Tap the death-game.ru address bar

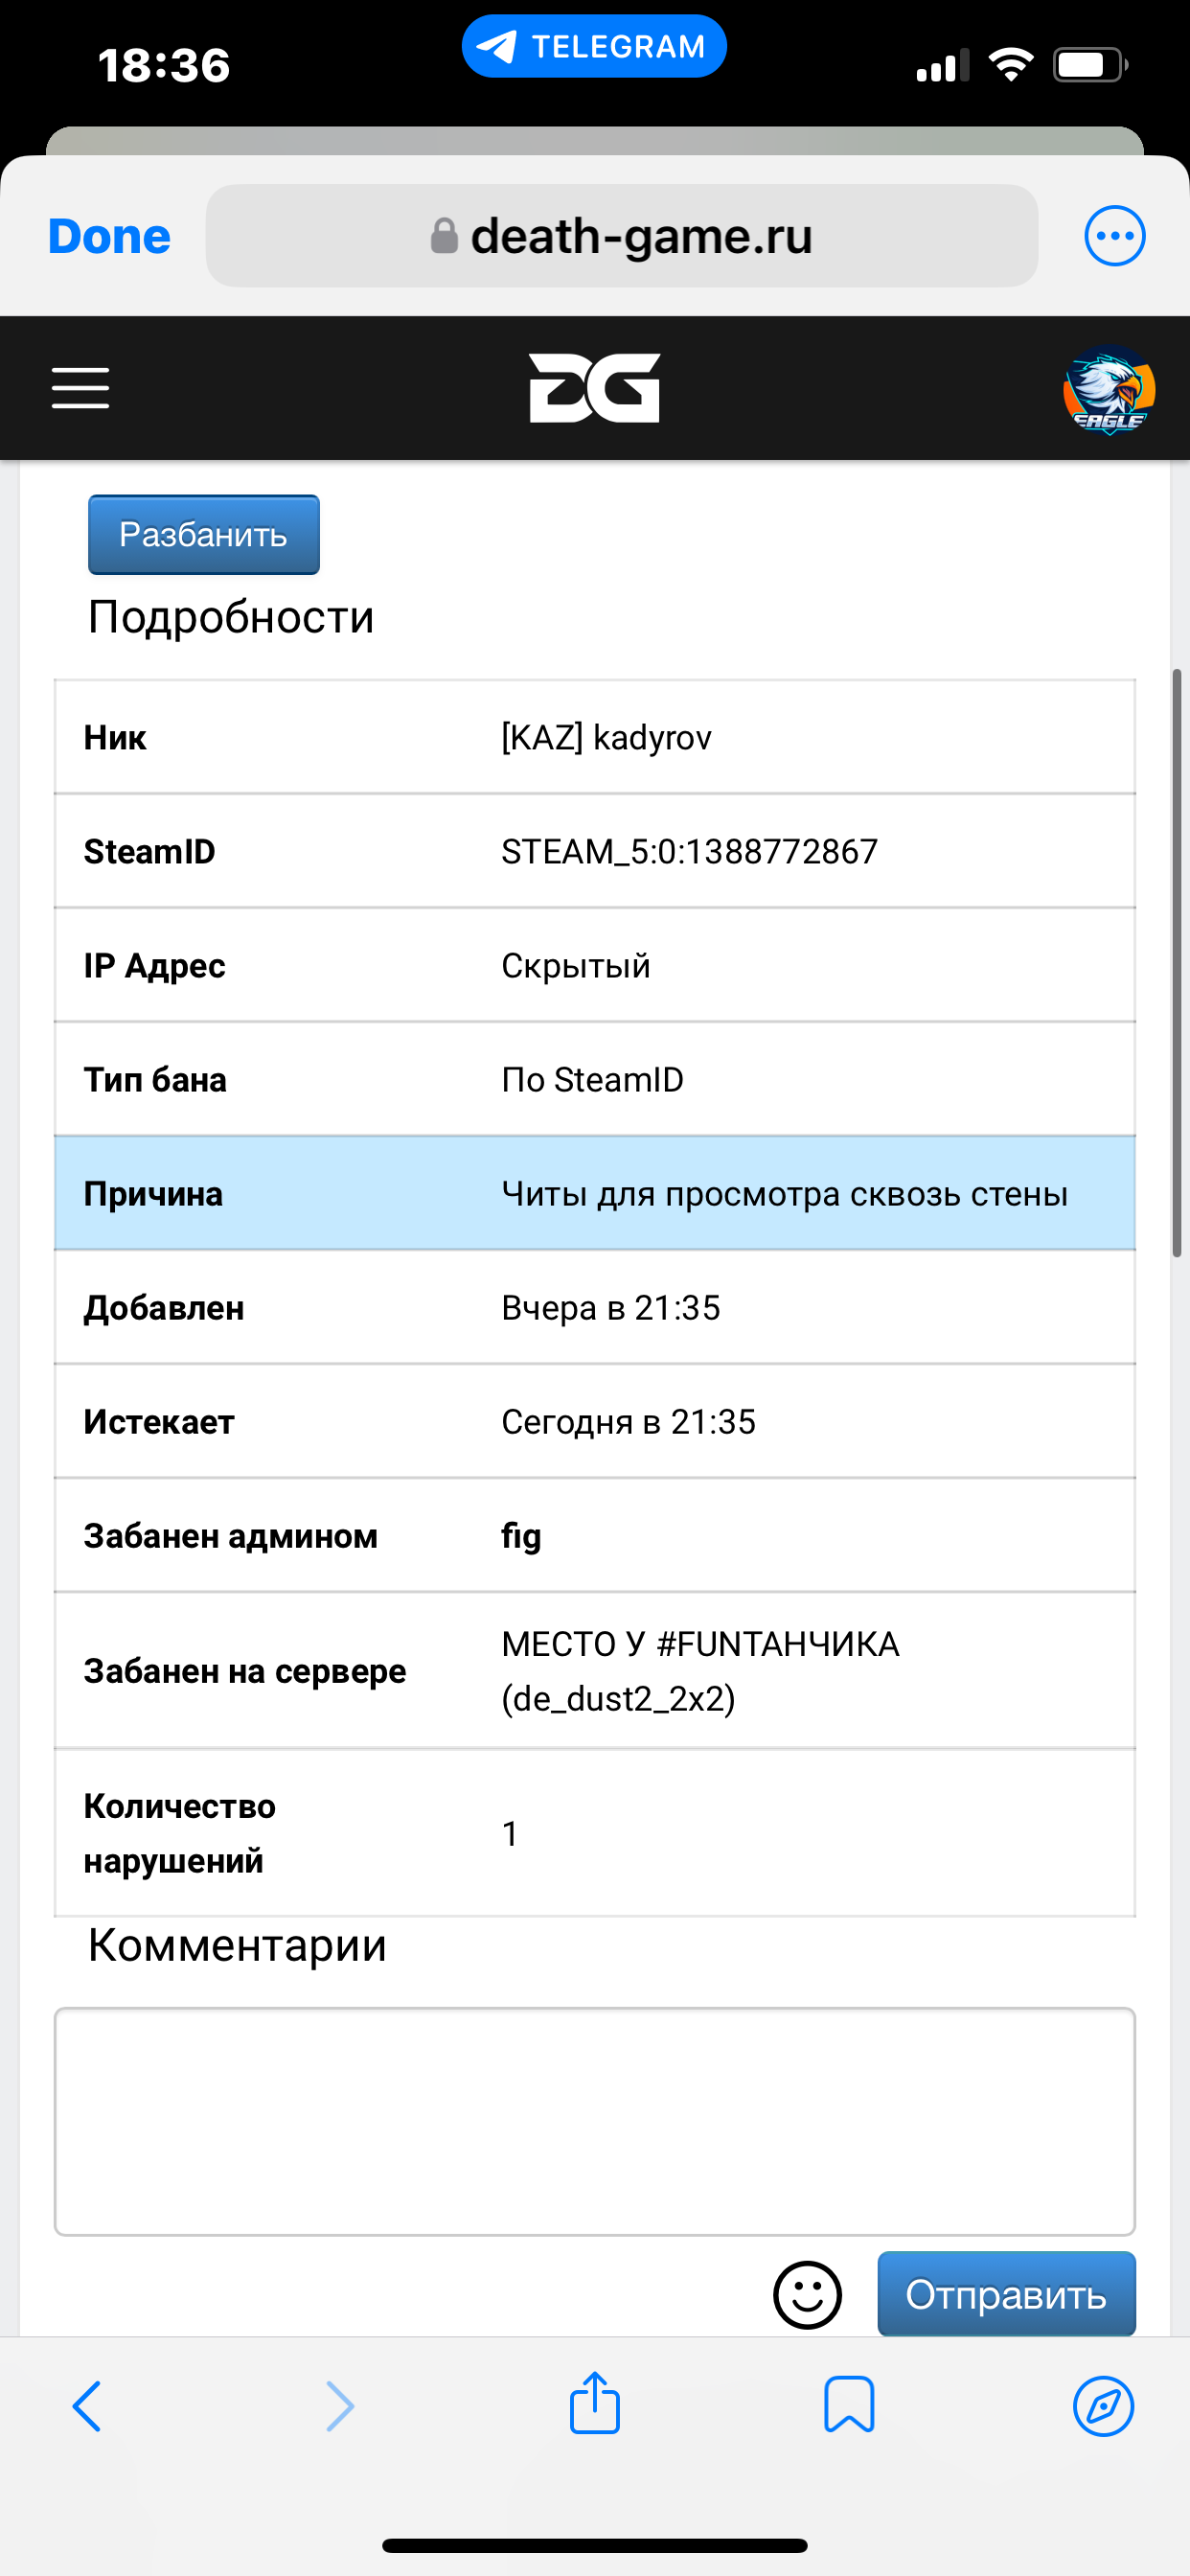[x=621, y=237]
